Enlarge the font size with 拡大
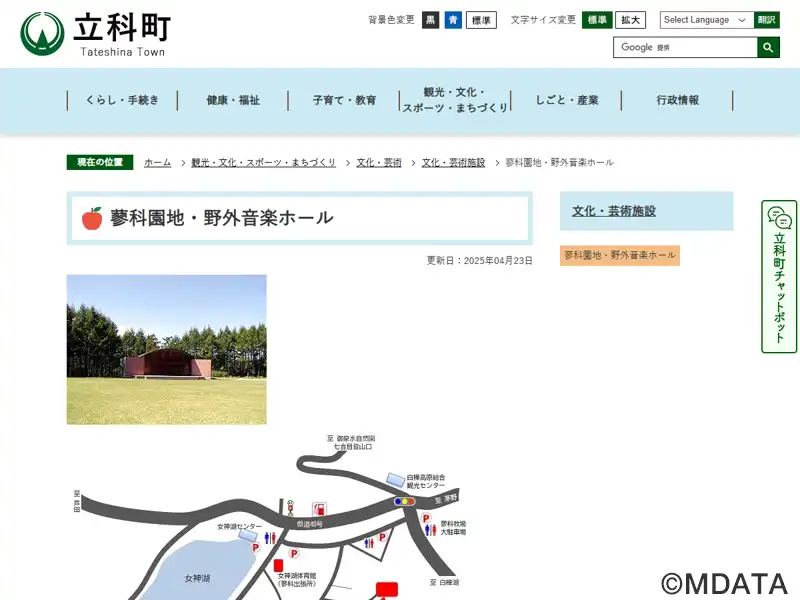This screenshot has width=800, height=600. pyautogui.click(x=630, y=20)
